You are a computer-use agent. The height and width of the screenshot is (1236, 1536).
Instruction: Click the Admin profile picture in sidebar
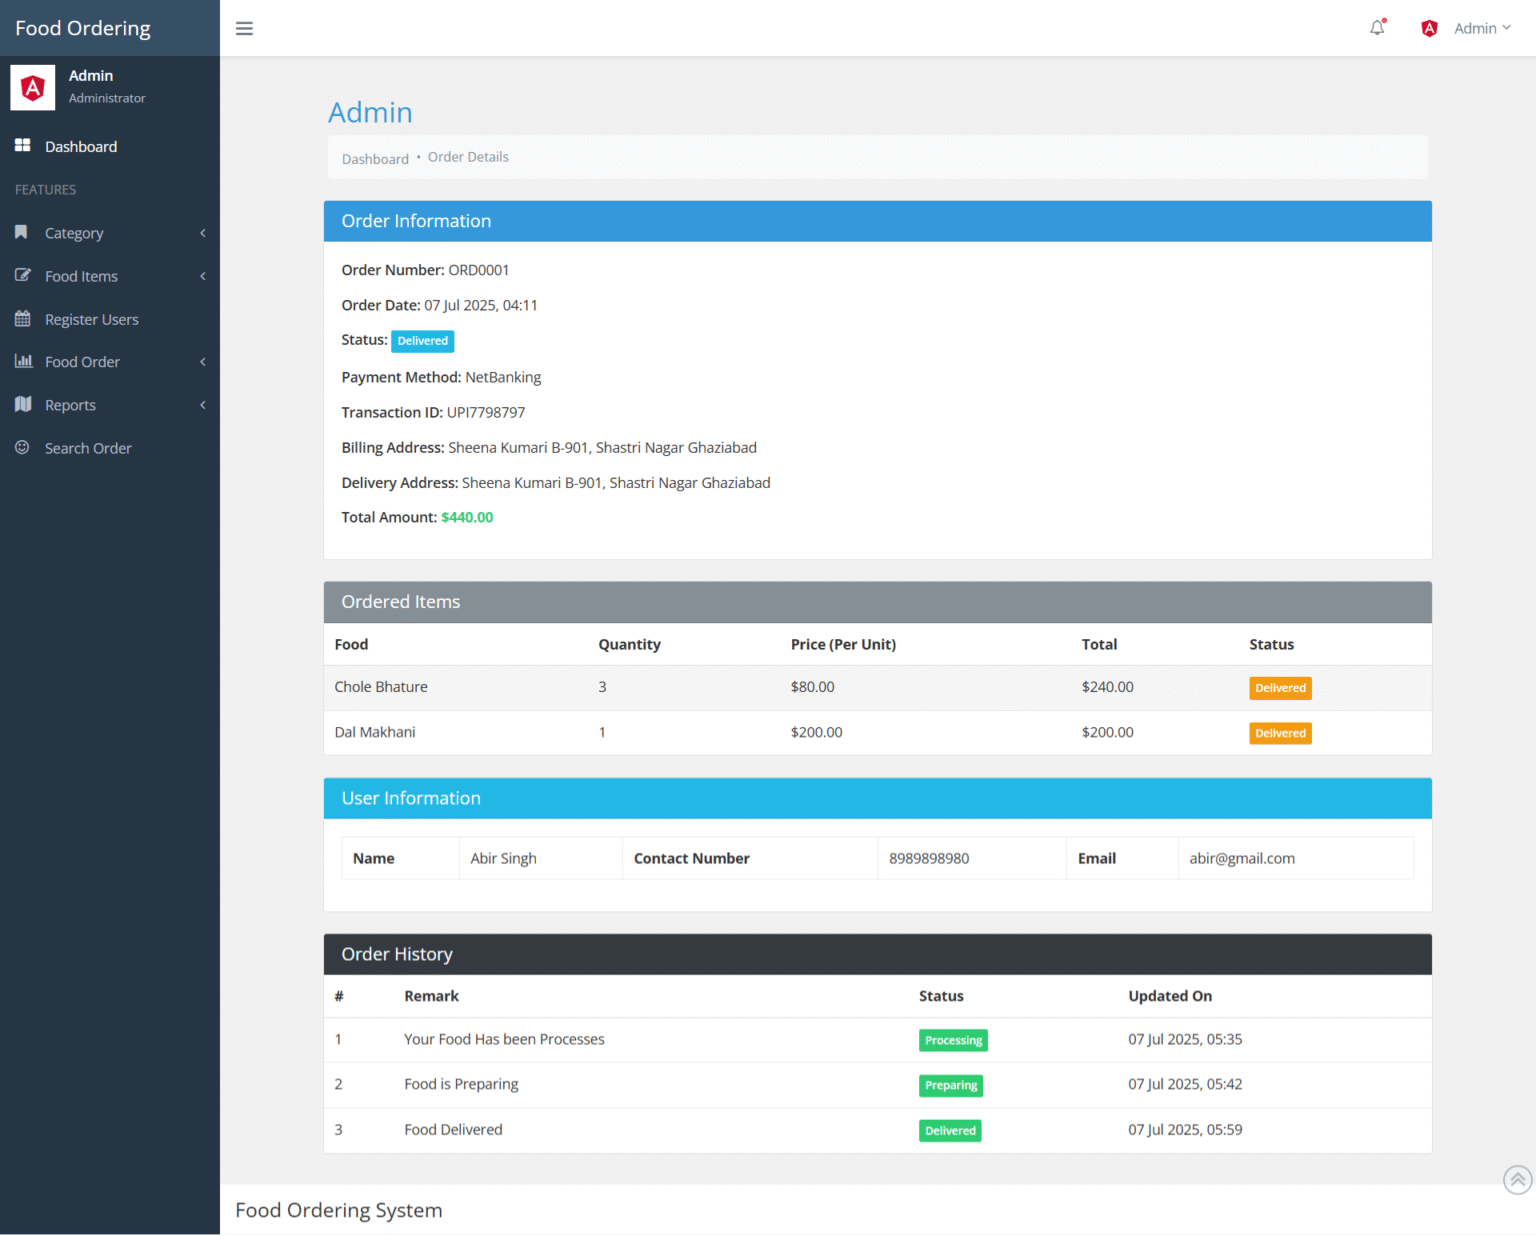(x=32, y=87)
